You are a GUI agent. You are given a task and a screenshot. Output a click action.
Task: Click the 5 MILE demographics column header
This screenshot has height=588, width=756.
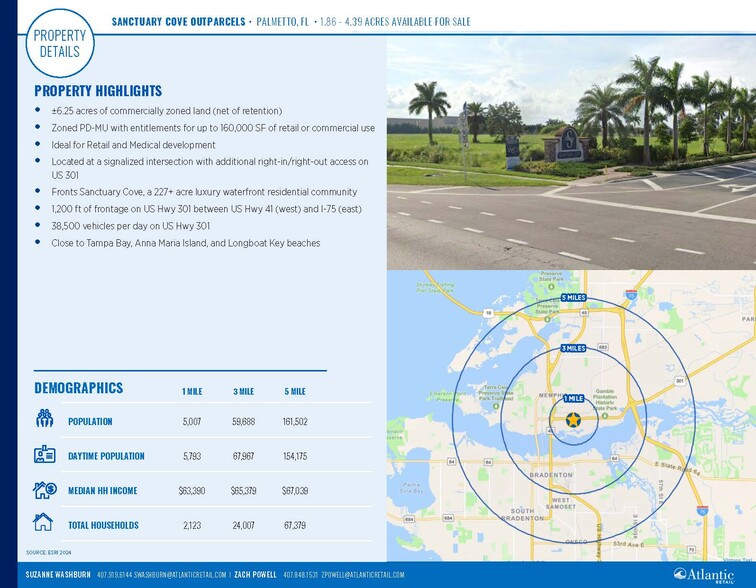[x=295, y=391]
